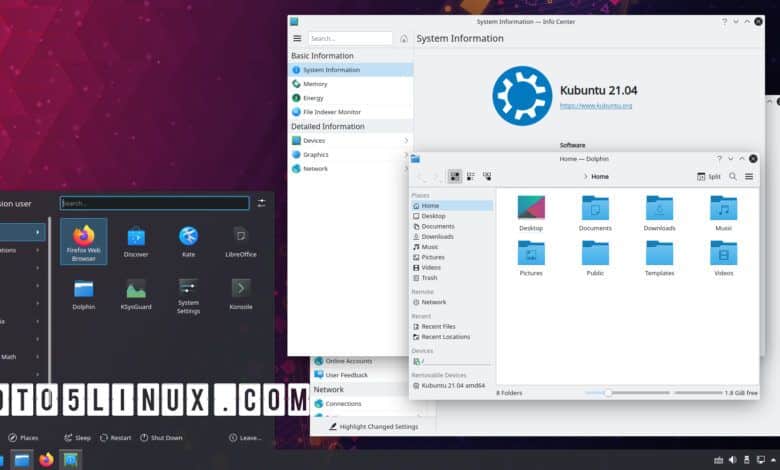Viewport: 780px width, 470px height.
Task: Switch Dolphin to compact view mode
Action: [x=471, y=176]
